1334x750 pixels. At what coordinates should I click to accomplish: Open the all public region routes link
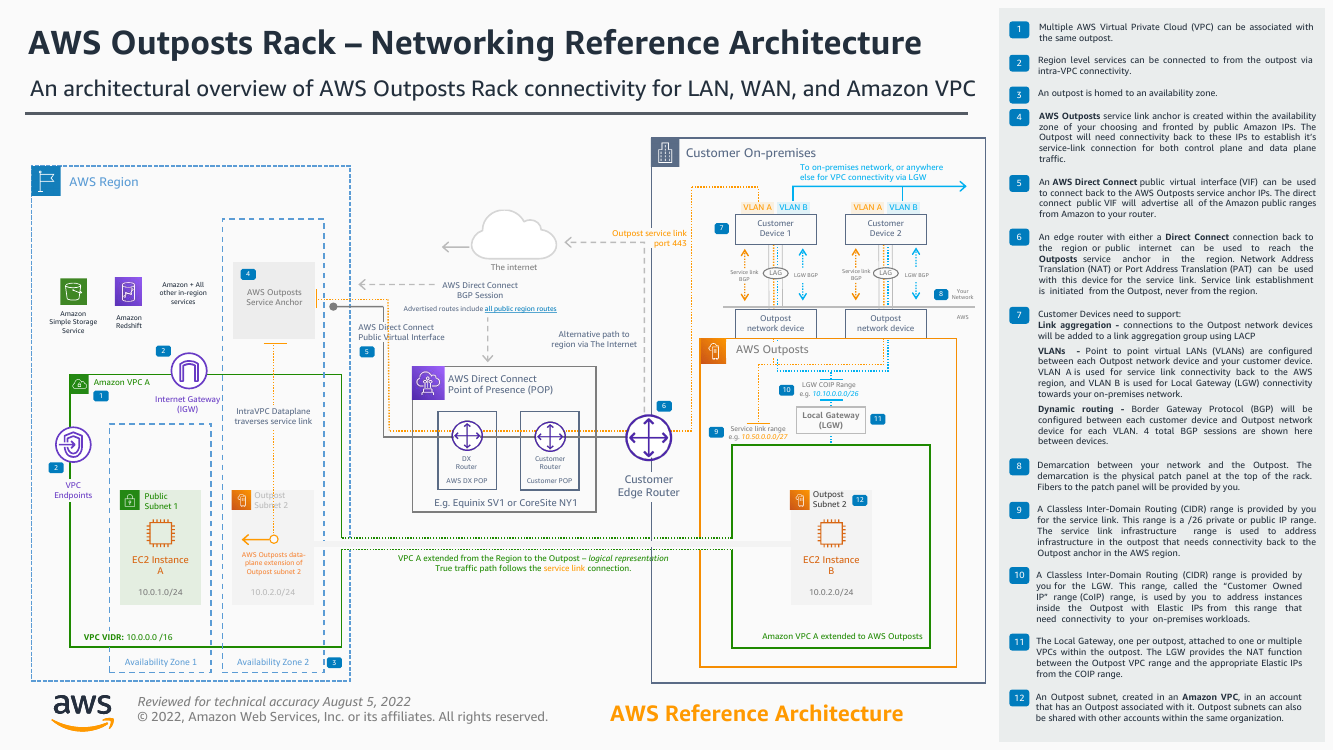point(521,309)
